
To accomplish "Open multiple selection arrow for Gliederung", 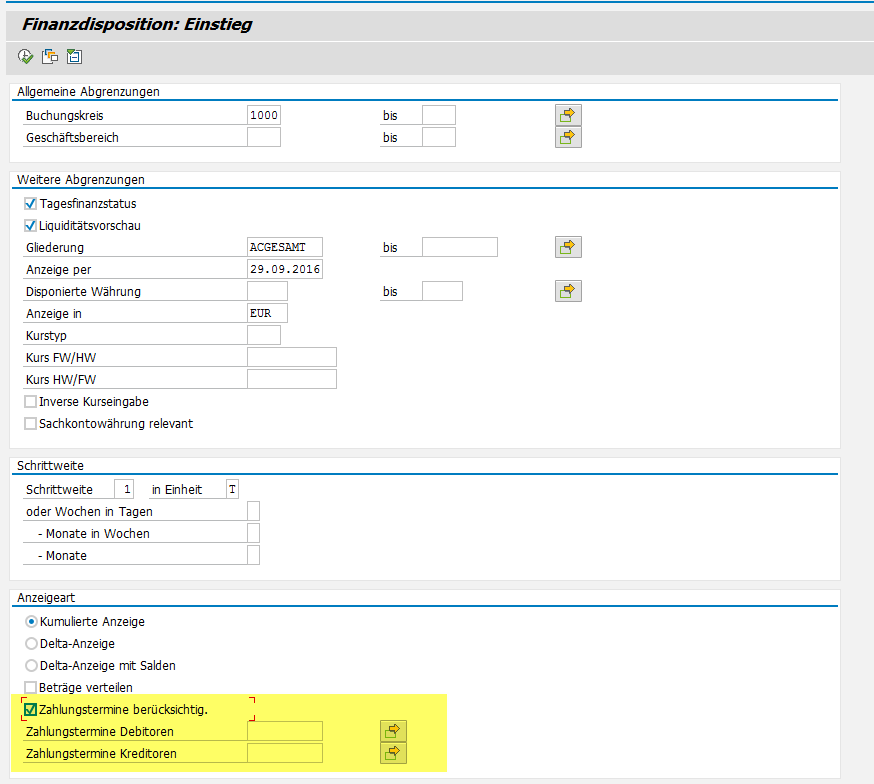I will [x=568, y=247].
